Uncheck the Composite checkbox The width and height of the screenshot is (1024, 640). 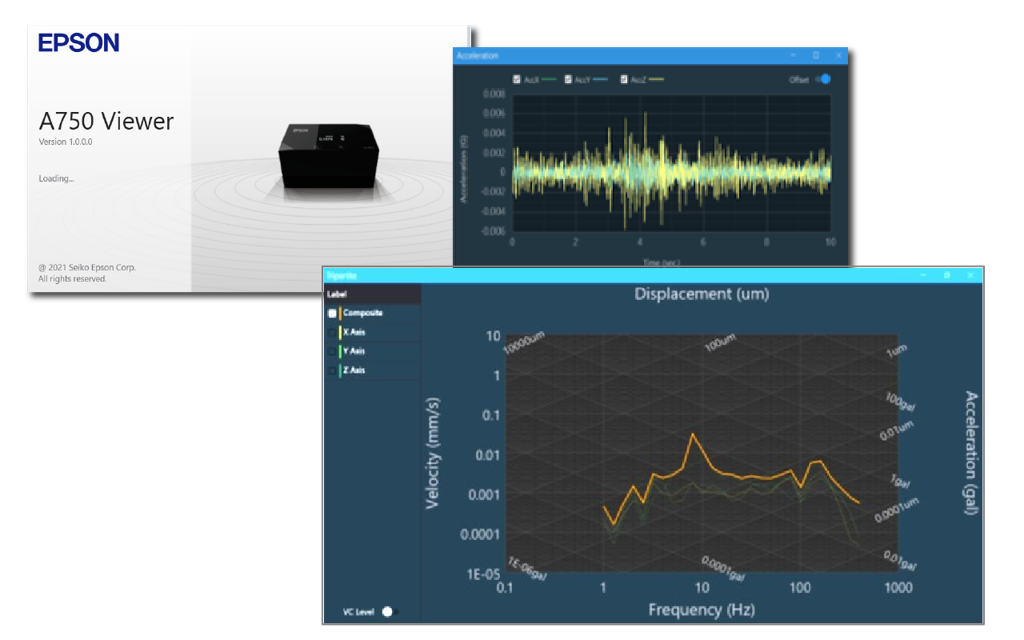[332, 313]
